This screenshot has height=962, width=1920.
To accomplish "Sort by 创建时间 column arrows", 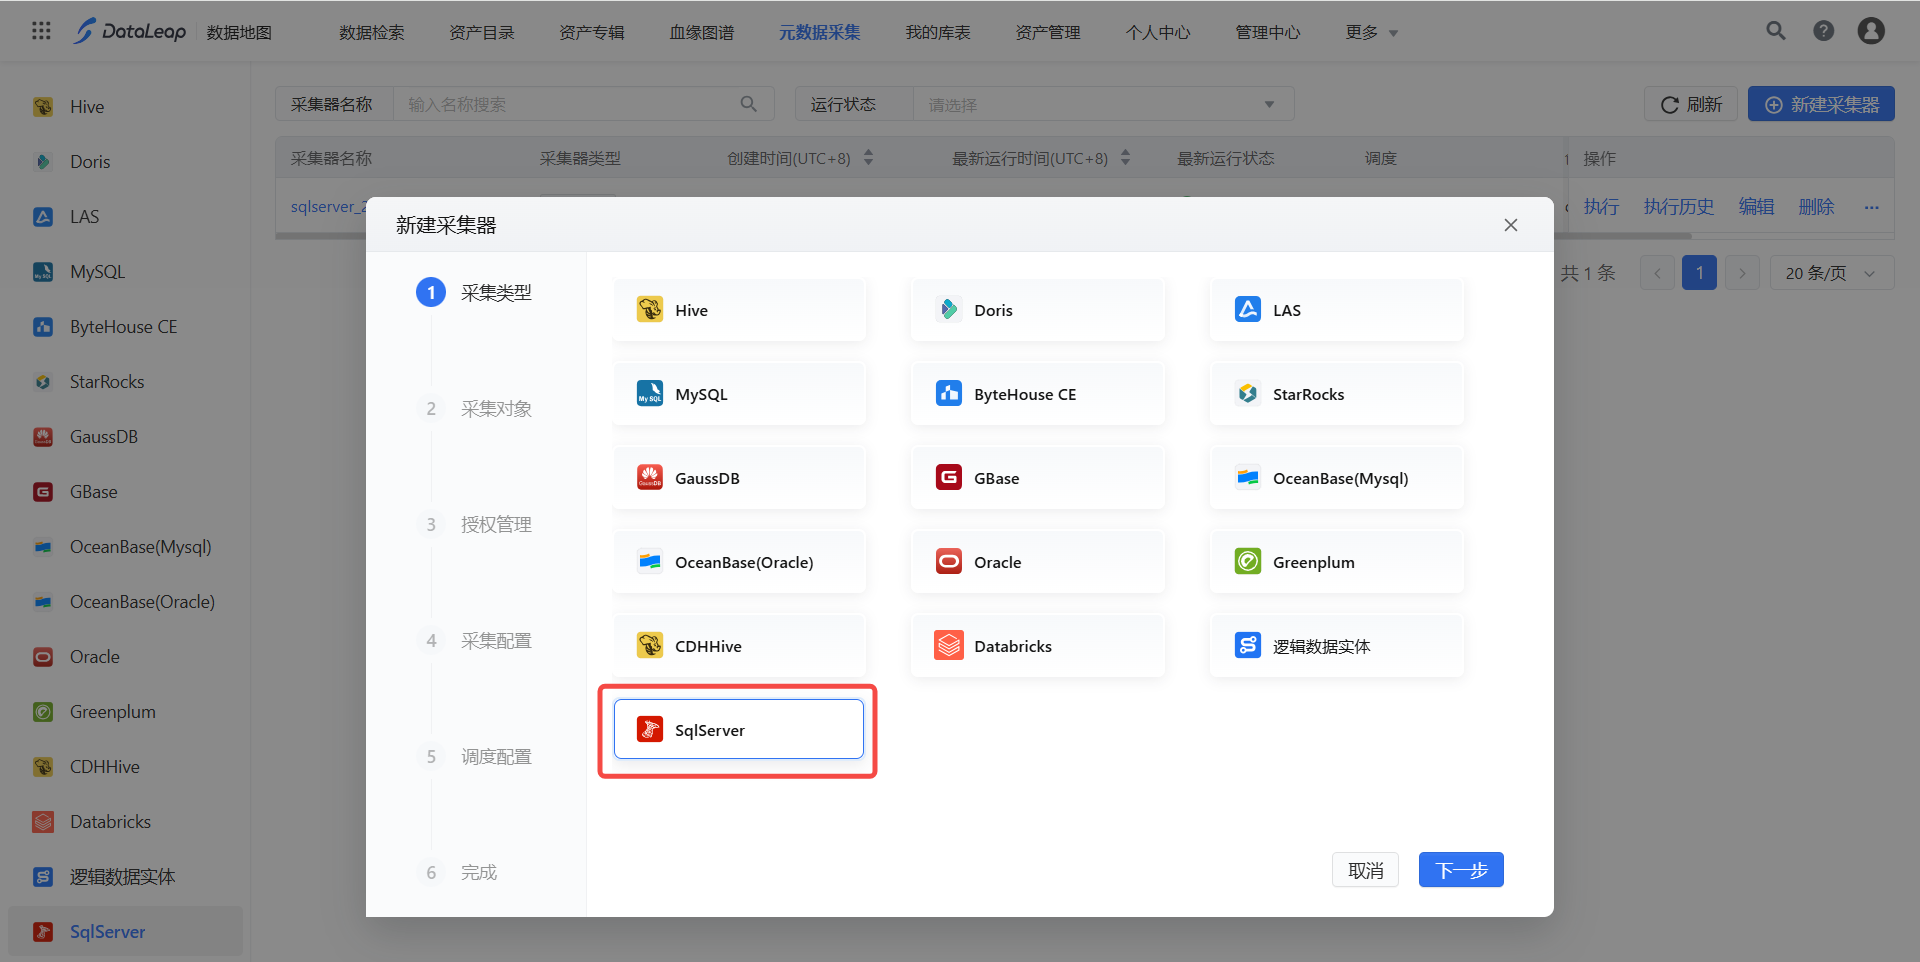I will click(868, 158).
